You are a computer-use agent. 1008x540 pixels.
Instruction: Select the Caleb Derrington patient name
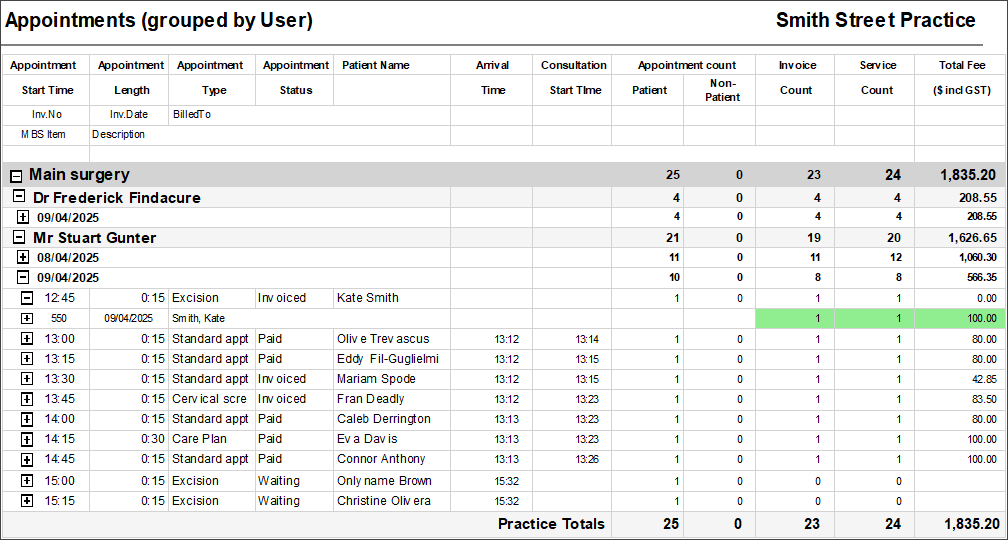tap(384, 419)
